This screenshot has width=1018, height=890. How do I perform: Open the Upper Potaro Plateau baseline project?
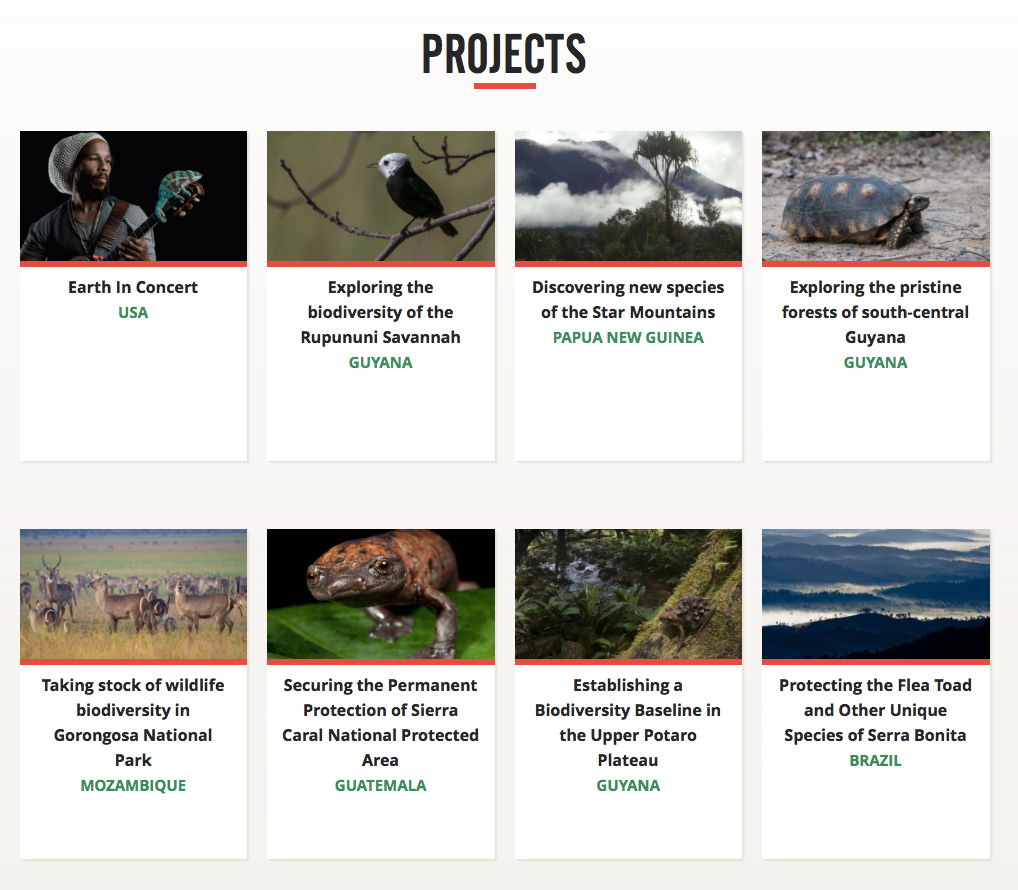[628, 722]
